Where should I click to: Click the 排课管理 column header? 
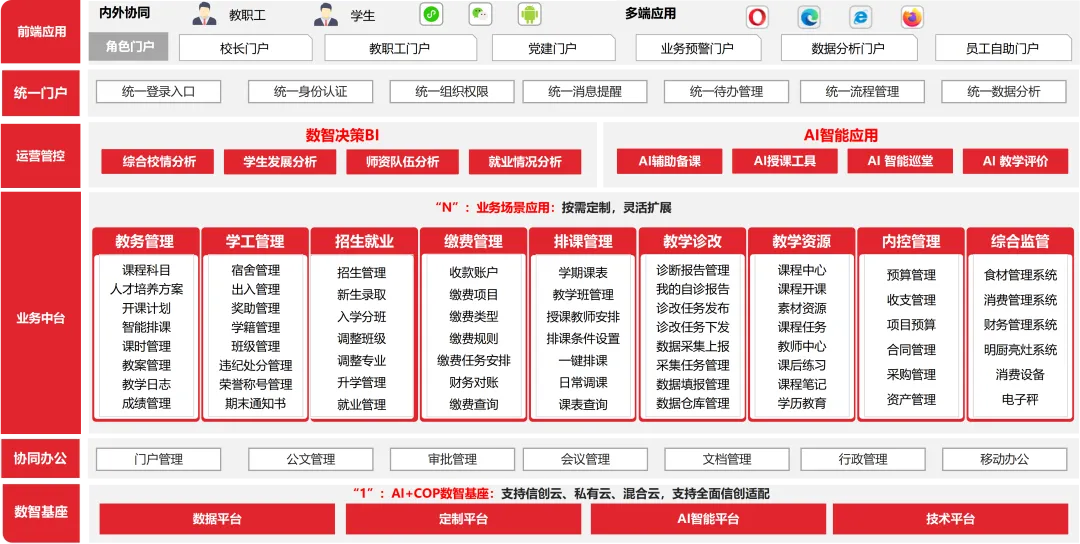(x=583, y=241)
